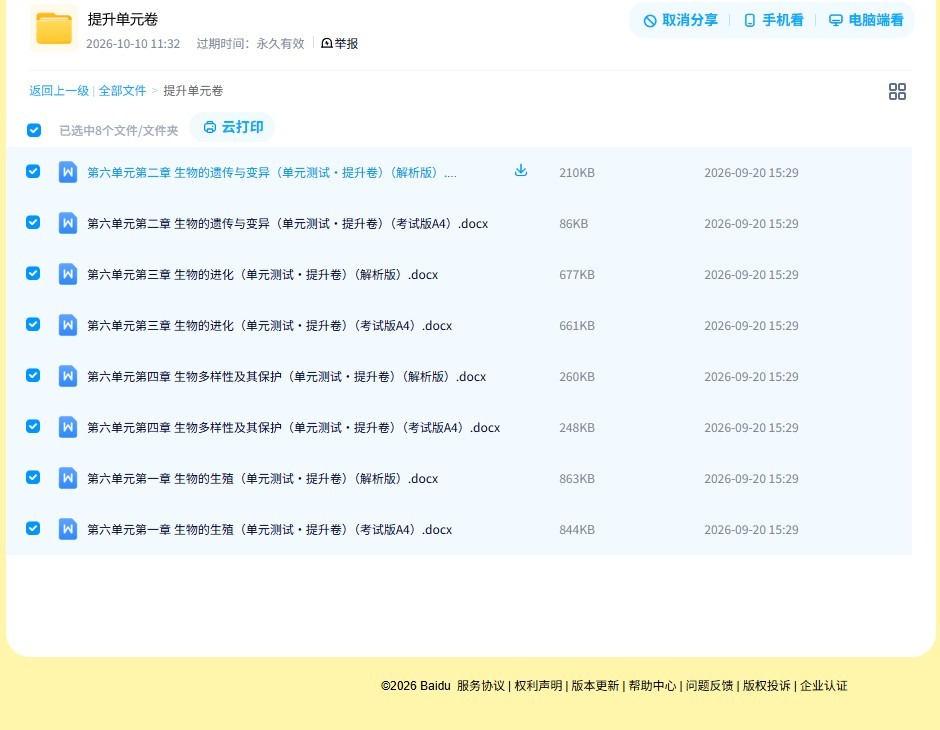The image size is (940, 730).
Task: Open the 服务协议 footer link
Action: 481,686
